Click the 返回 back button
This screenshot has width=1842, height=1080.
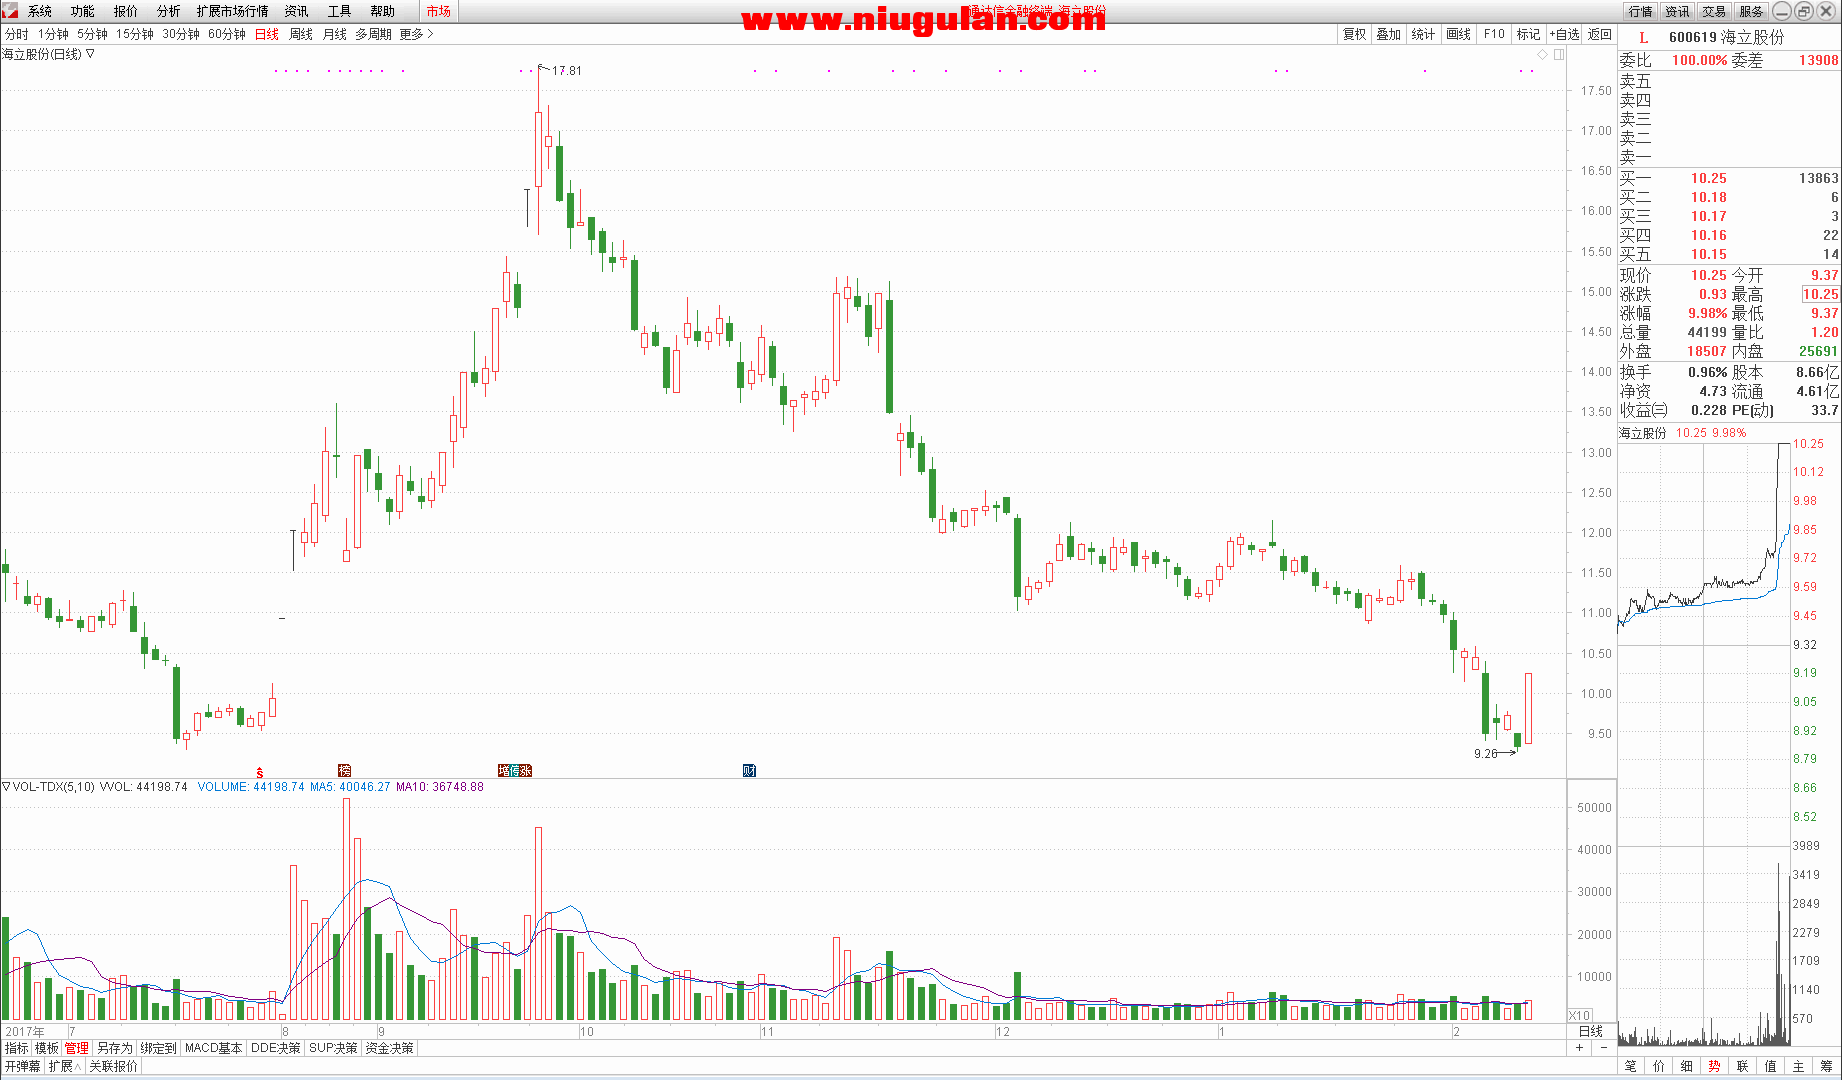(1600, 34)
